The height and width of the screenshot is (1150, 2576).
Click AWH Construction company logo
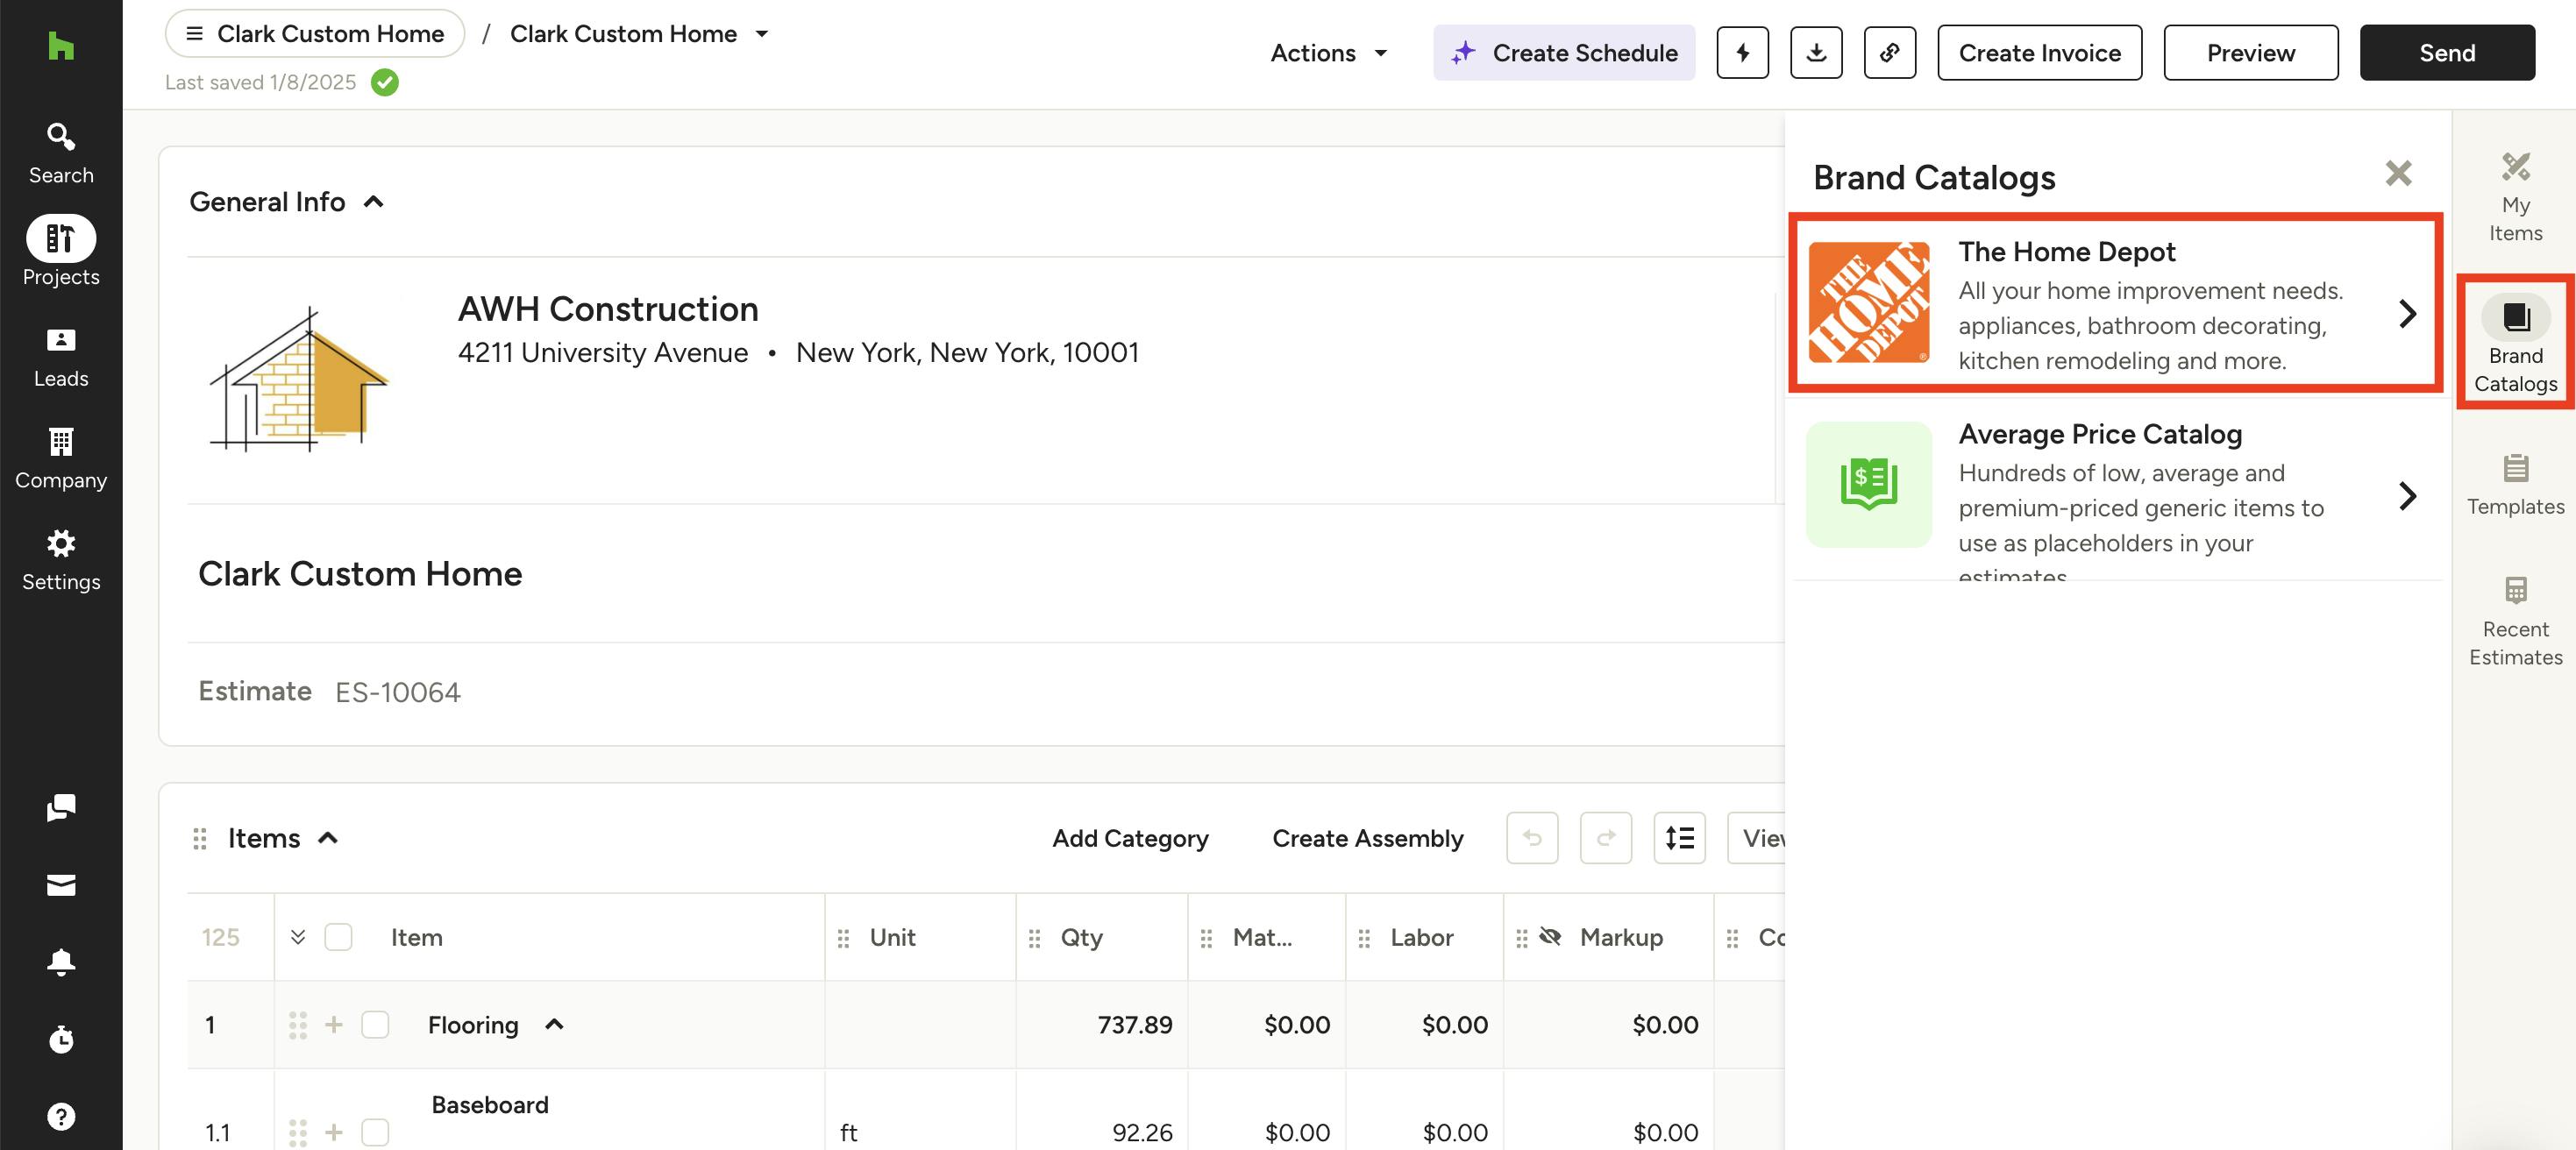298,379
